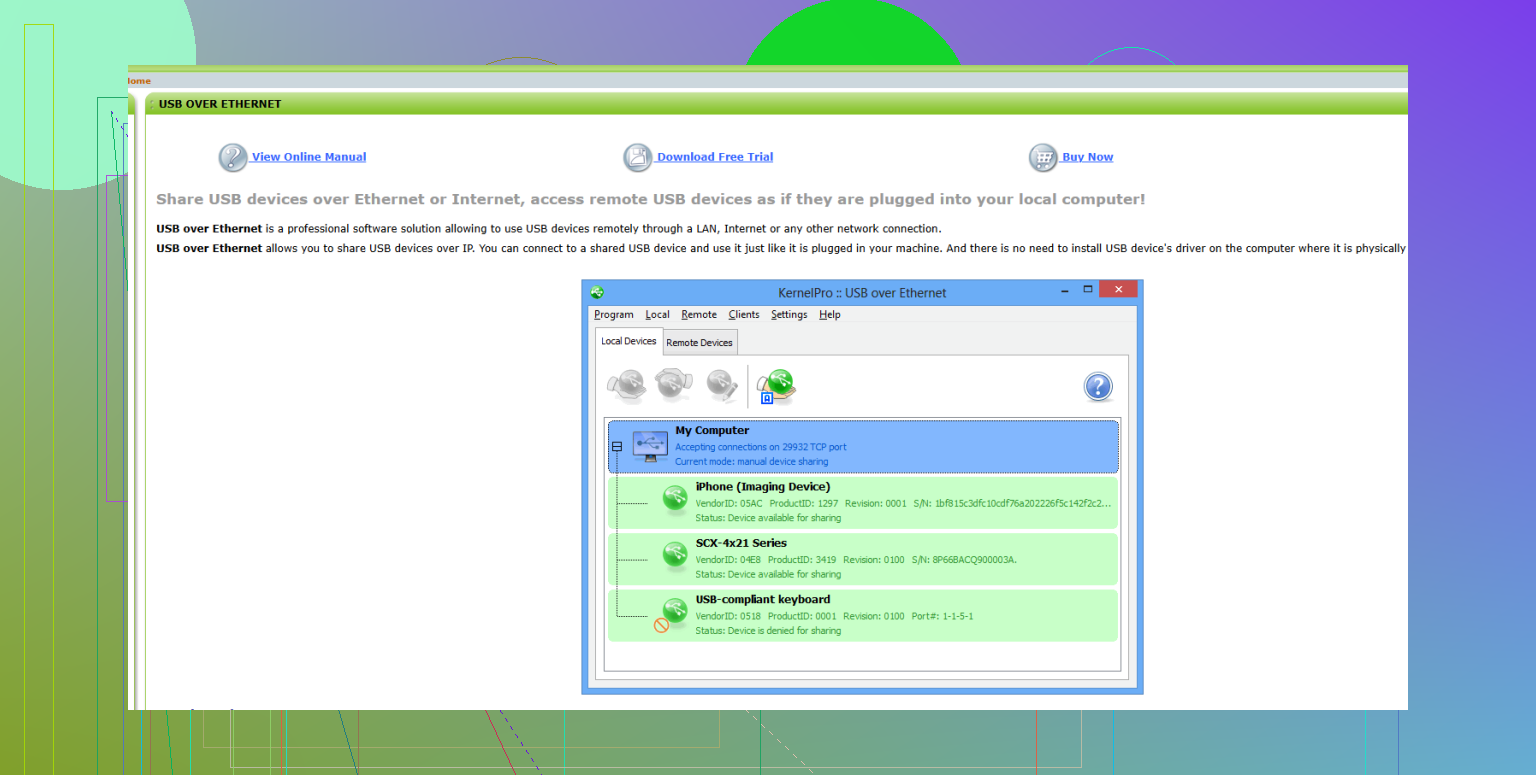Select the My Computer row title
The image size is (1536, 775).
click(712, 431)
